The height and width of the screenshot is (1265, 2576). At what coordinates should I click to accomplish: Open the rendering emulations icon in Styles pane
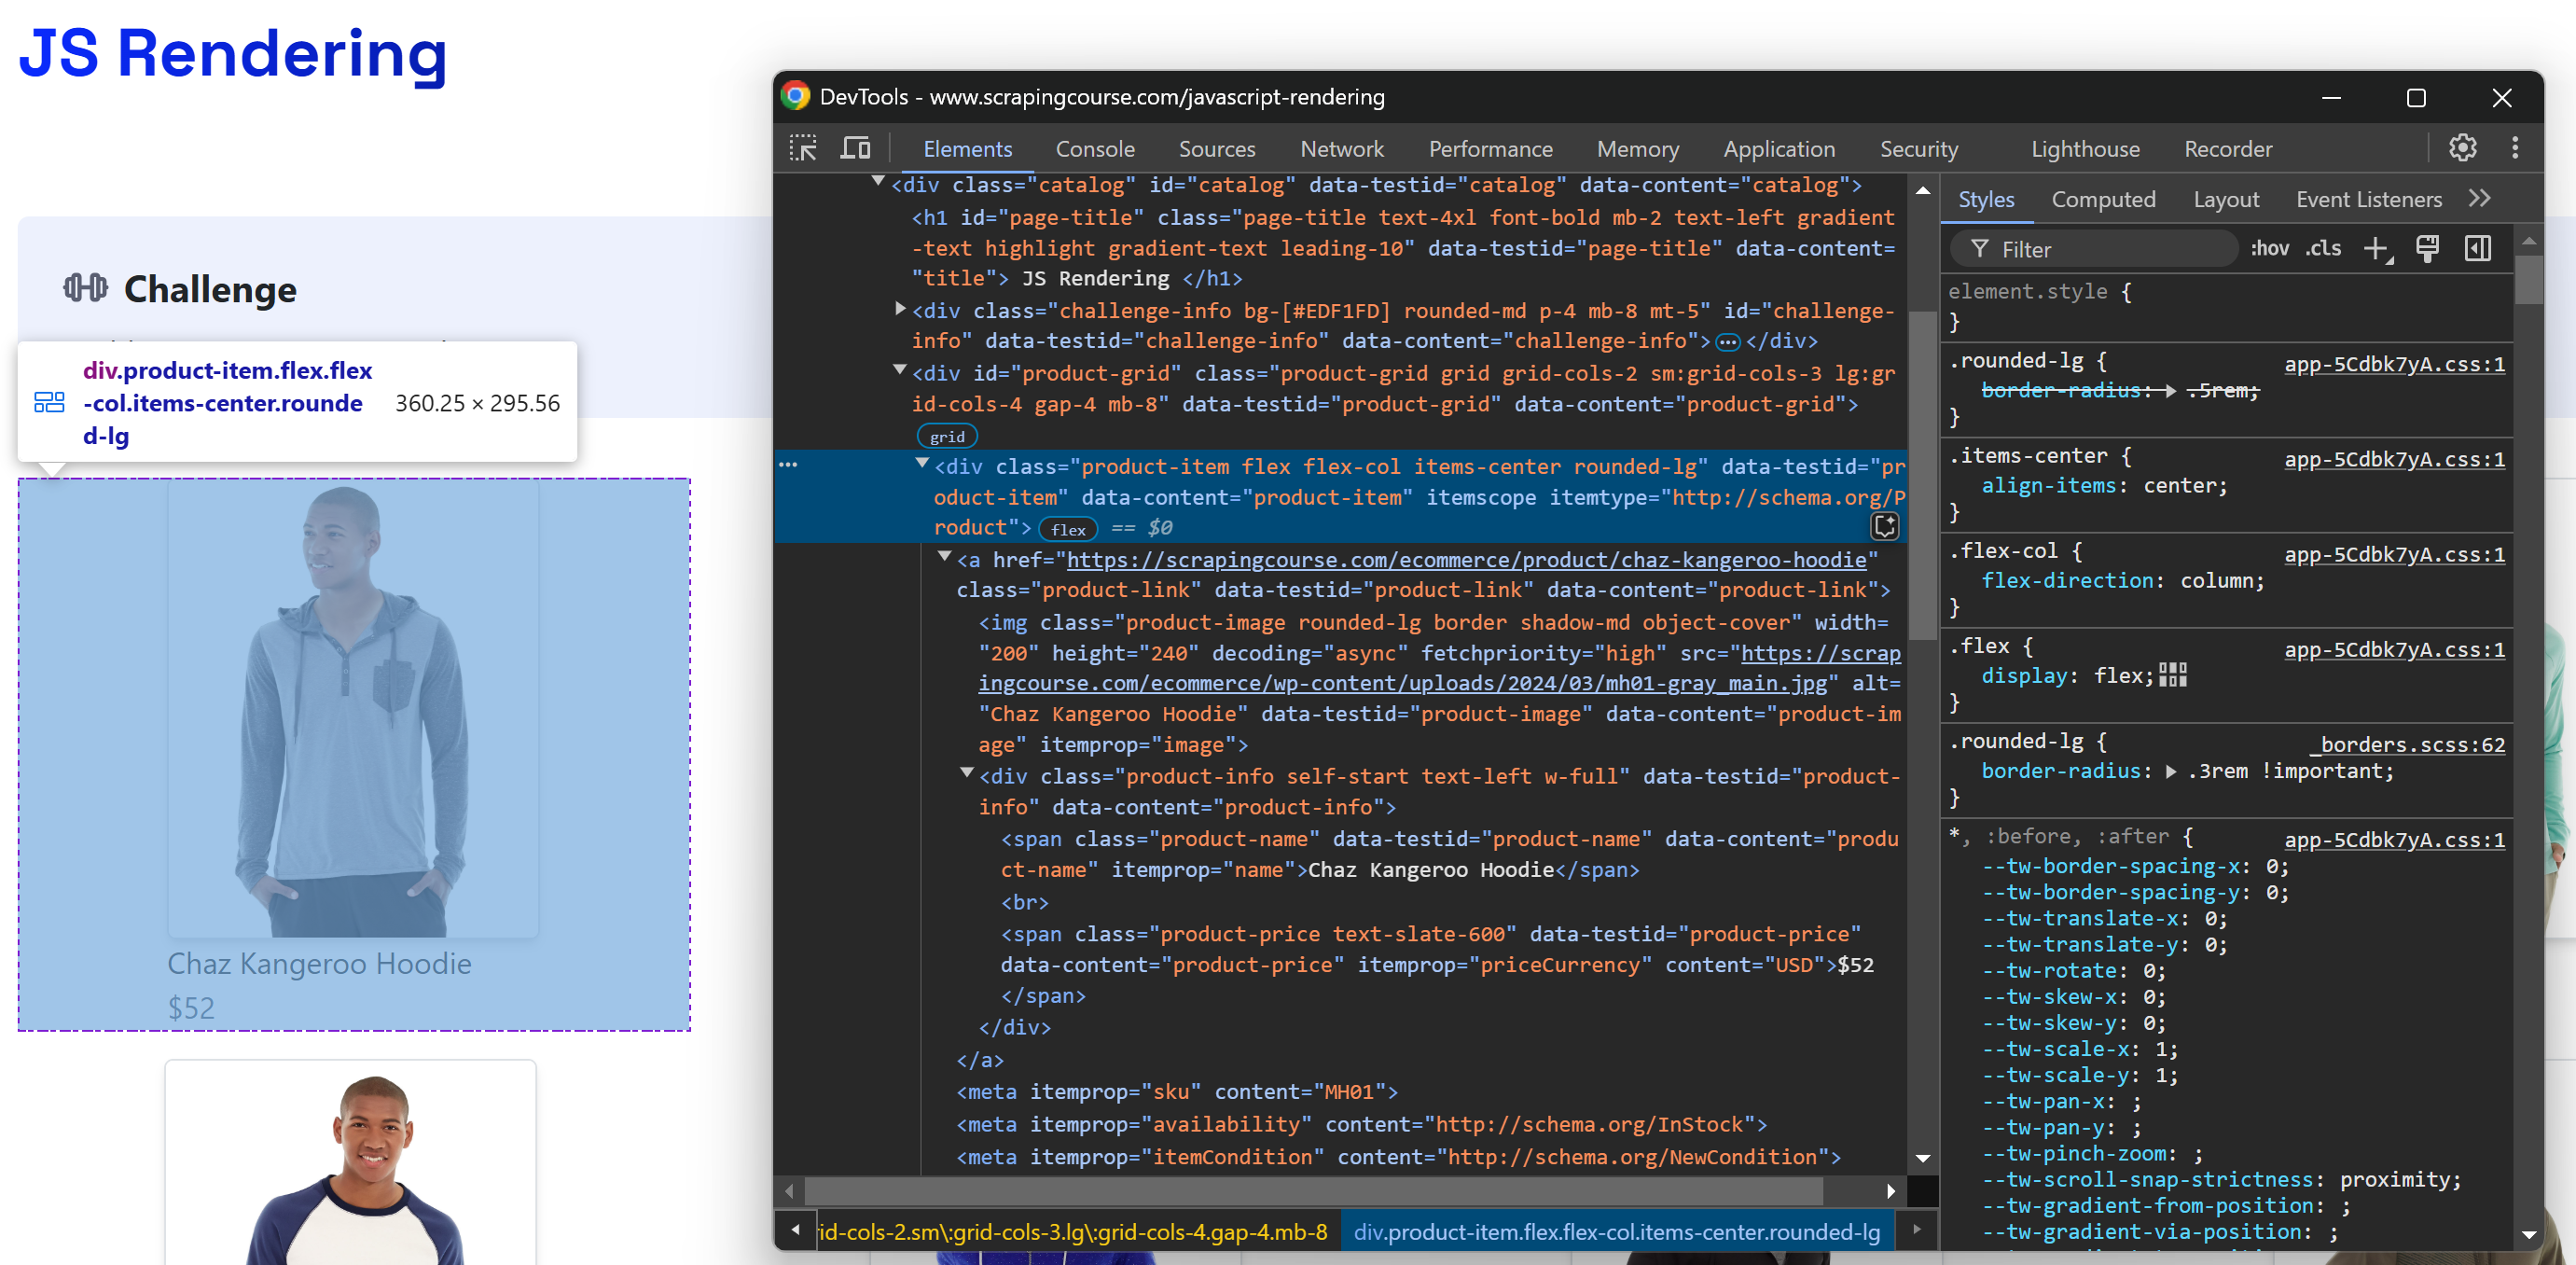[2428, 248]
